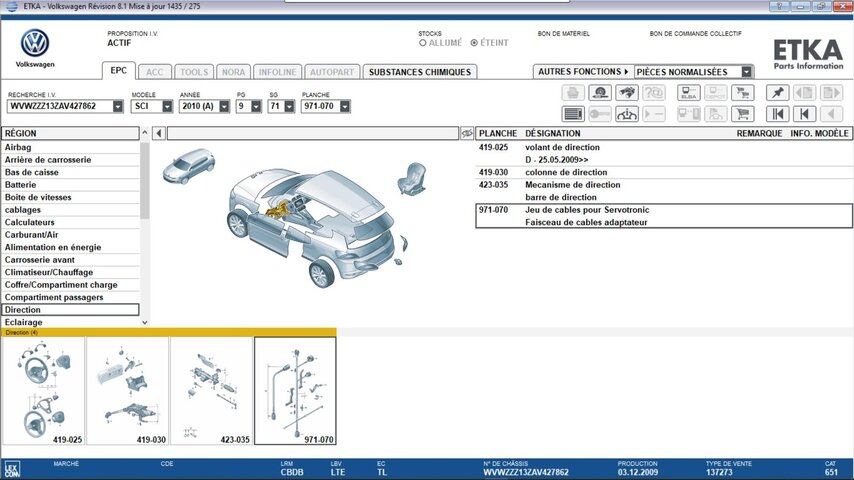Image resolution: width=854 pixels, height=480 pixels.
Task: Click the multiple shopping carts icon
Action: pyautogui.click(x=742, y=93)
